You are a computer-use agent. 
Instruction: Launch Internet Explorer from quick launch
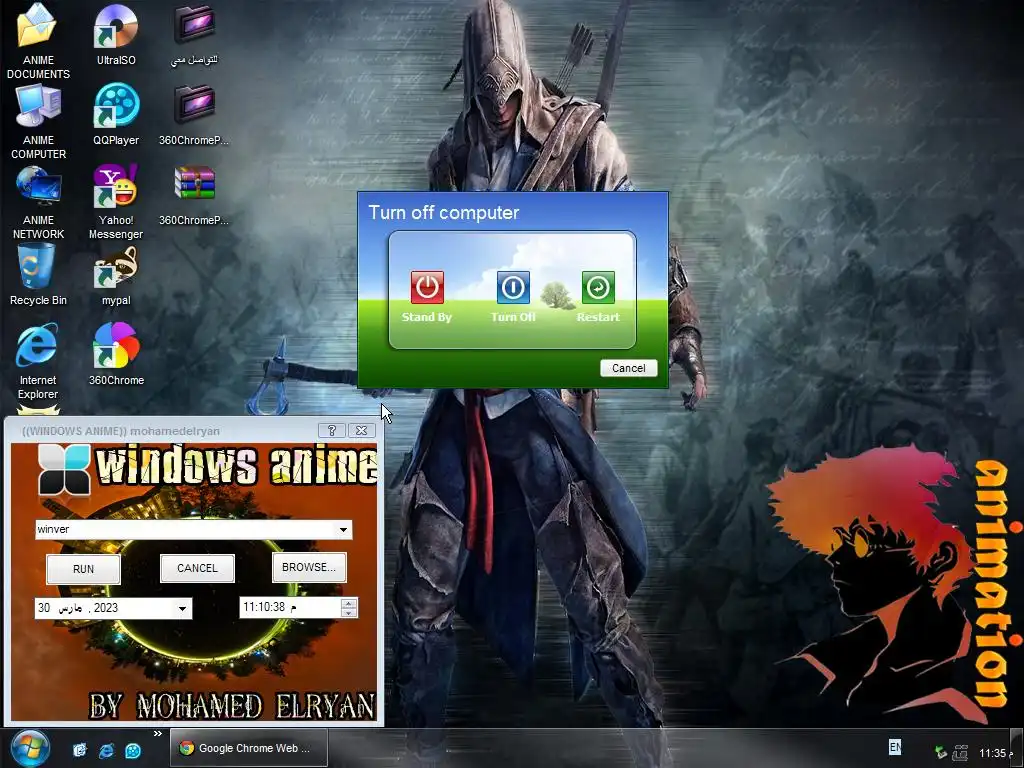(x=106, y=750)
